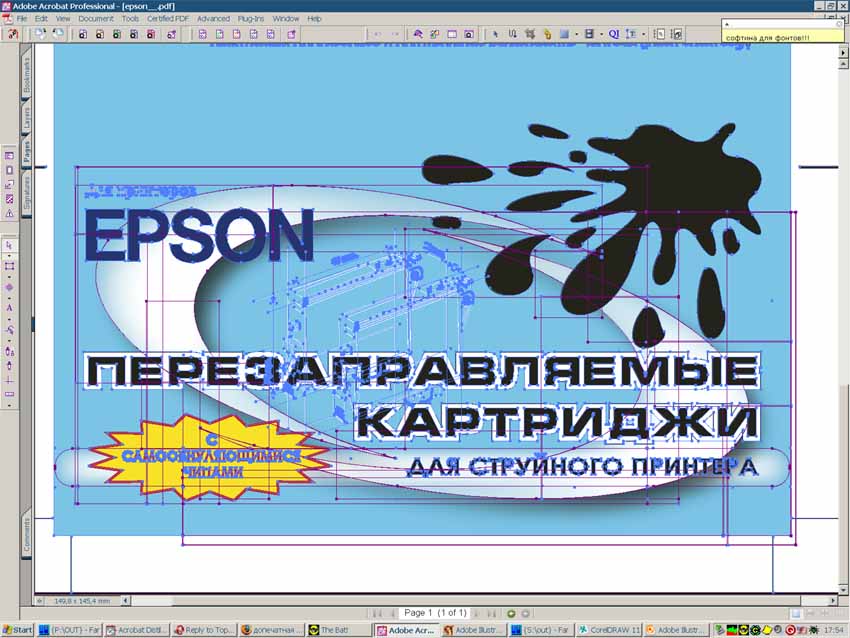Screen dimensions: 850x638
Task: Switch to the {P:\OUT} - Far taskbar window
Action: coord(70,630)
